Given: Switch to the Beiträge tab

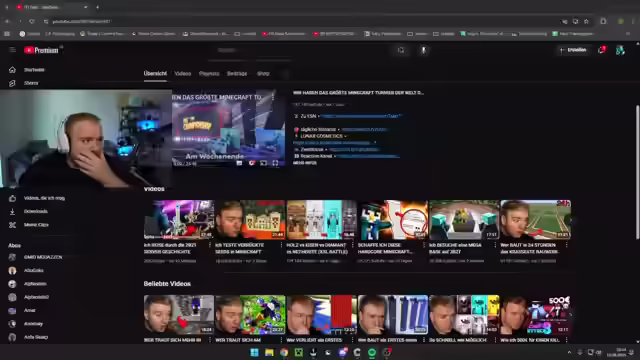Looking at the screenshot, I should pyautogui.click(x=237, y=74).
